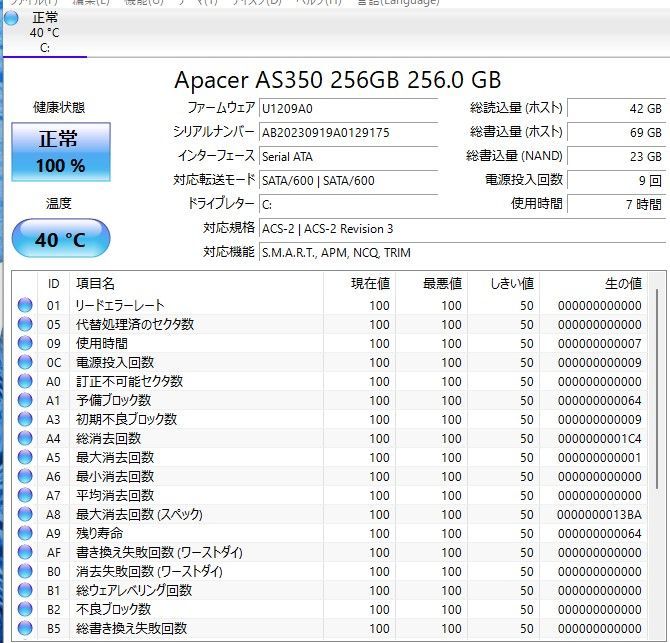
Task: Click the 健康状態 label
Action: tap(59, 107)
